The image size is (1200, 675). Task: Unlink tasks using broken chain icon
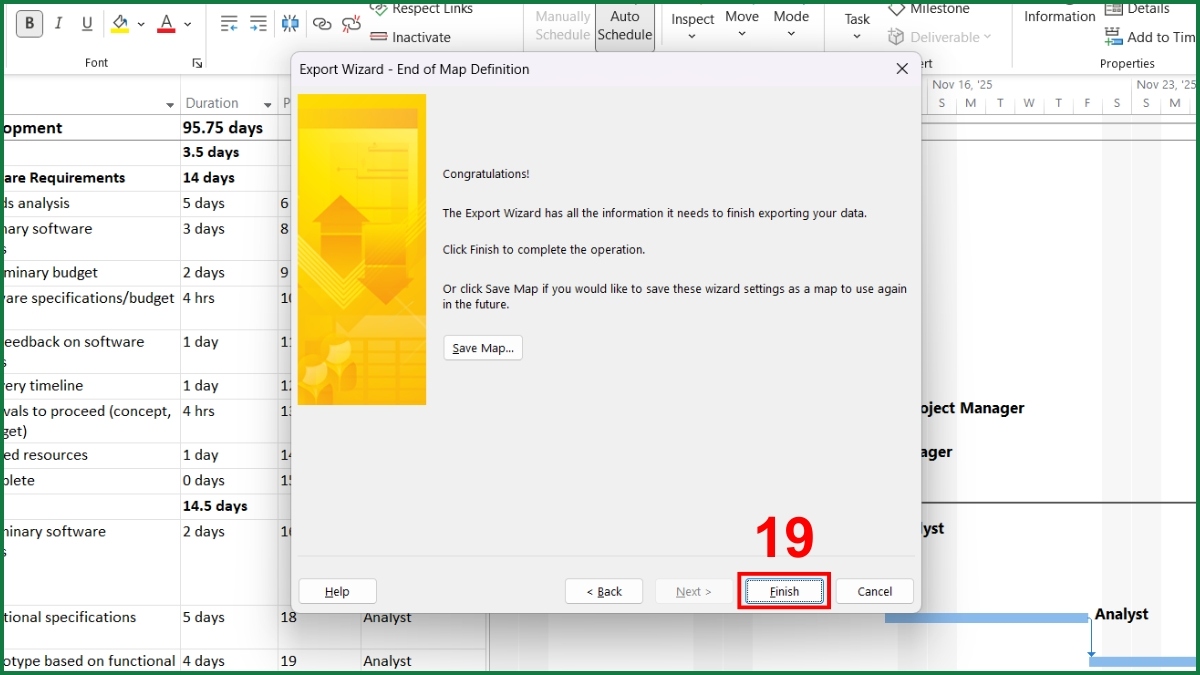351,22
